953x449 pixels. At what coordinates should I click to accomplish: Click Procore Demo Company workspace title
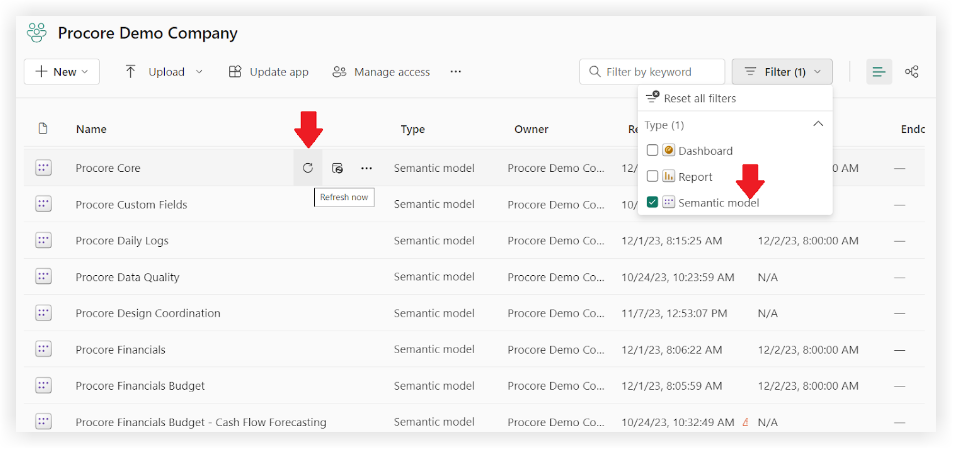pos(148,33)
